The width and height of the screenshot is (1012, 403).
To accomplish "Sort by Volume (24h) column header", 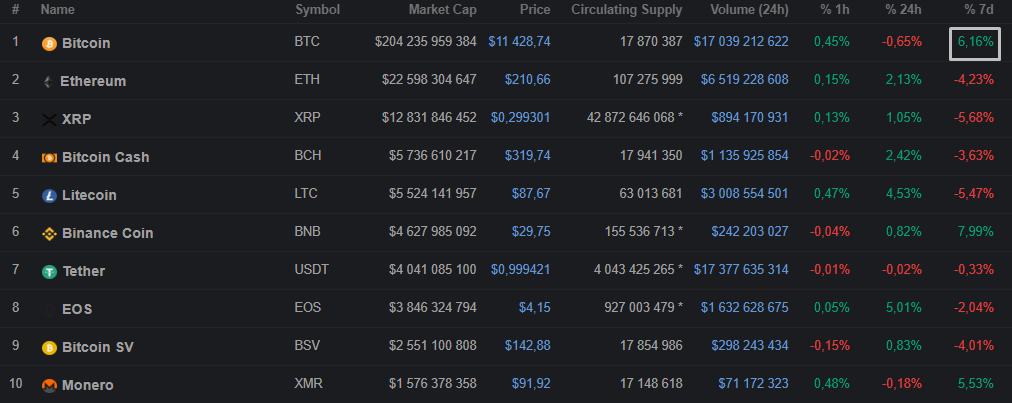I will coord(749,10).
